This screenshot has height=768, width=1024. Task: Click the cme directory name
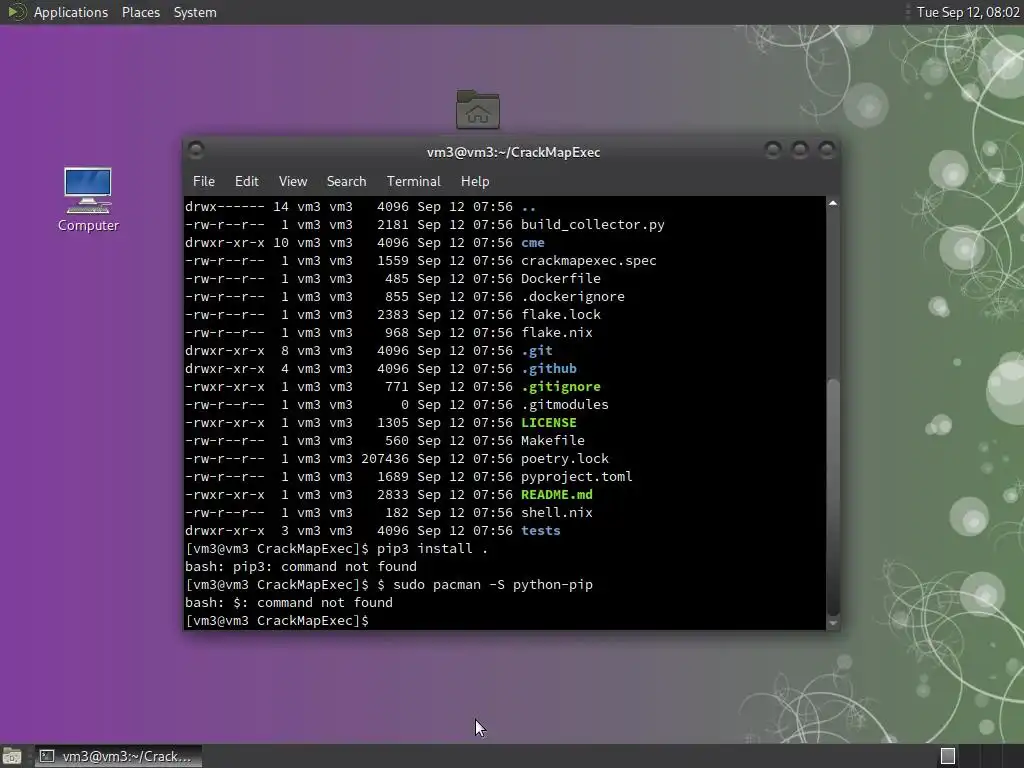click(x=532, y=242)
